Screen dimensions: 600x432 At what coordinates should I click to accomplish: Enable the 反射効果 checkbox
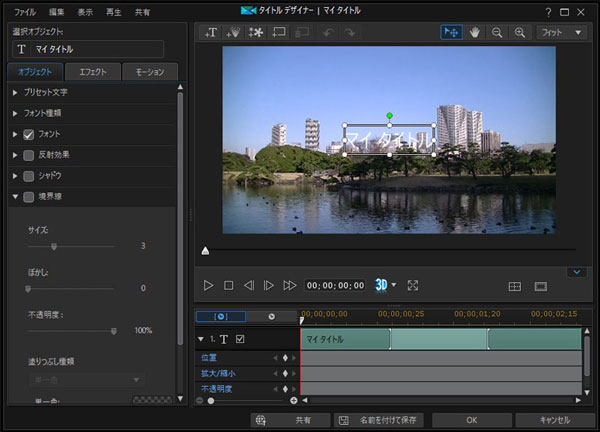tap(29, 155)
